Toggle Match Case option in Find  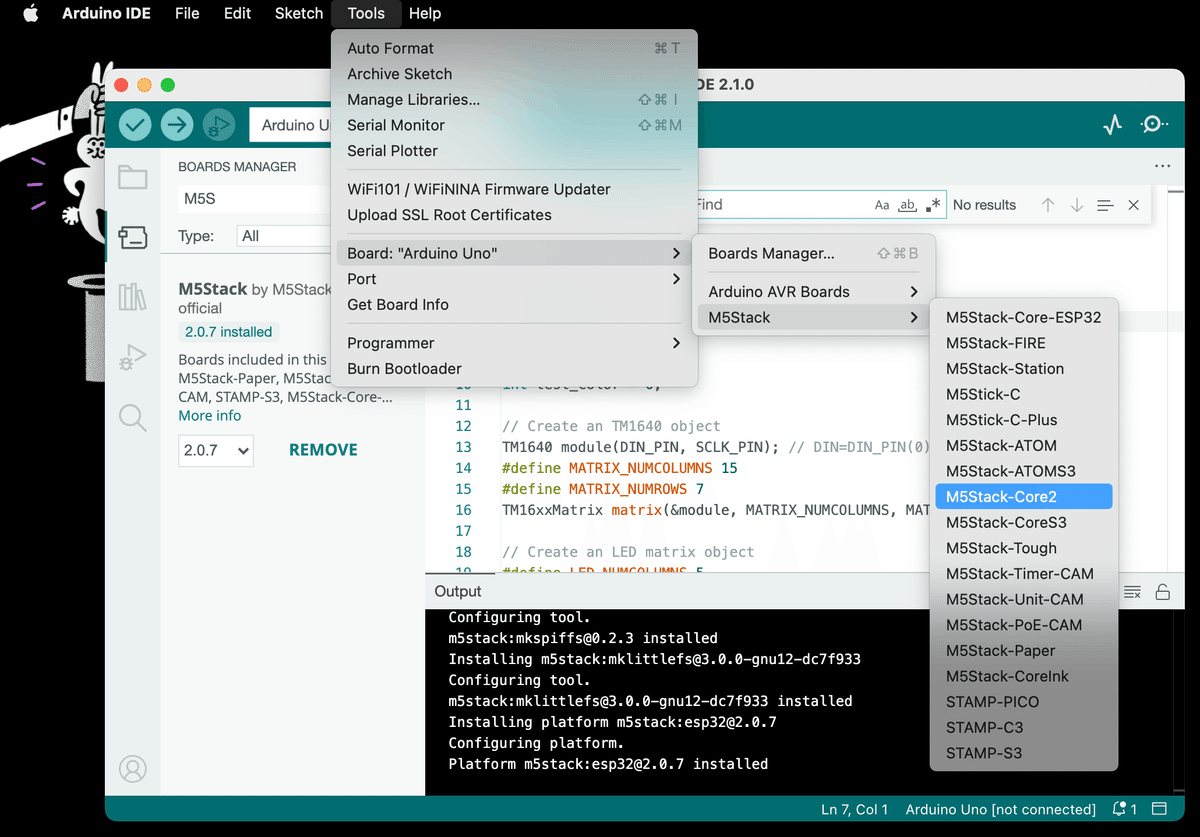[882, 205]
